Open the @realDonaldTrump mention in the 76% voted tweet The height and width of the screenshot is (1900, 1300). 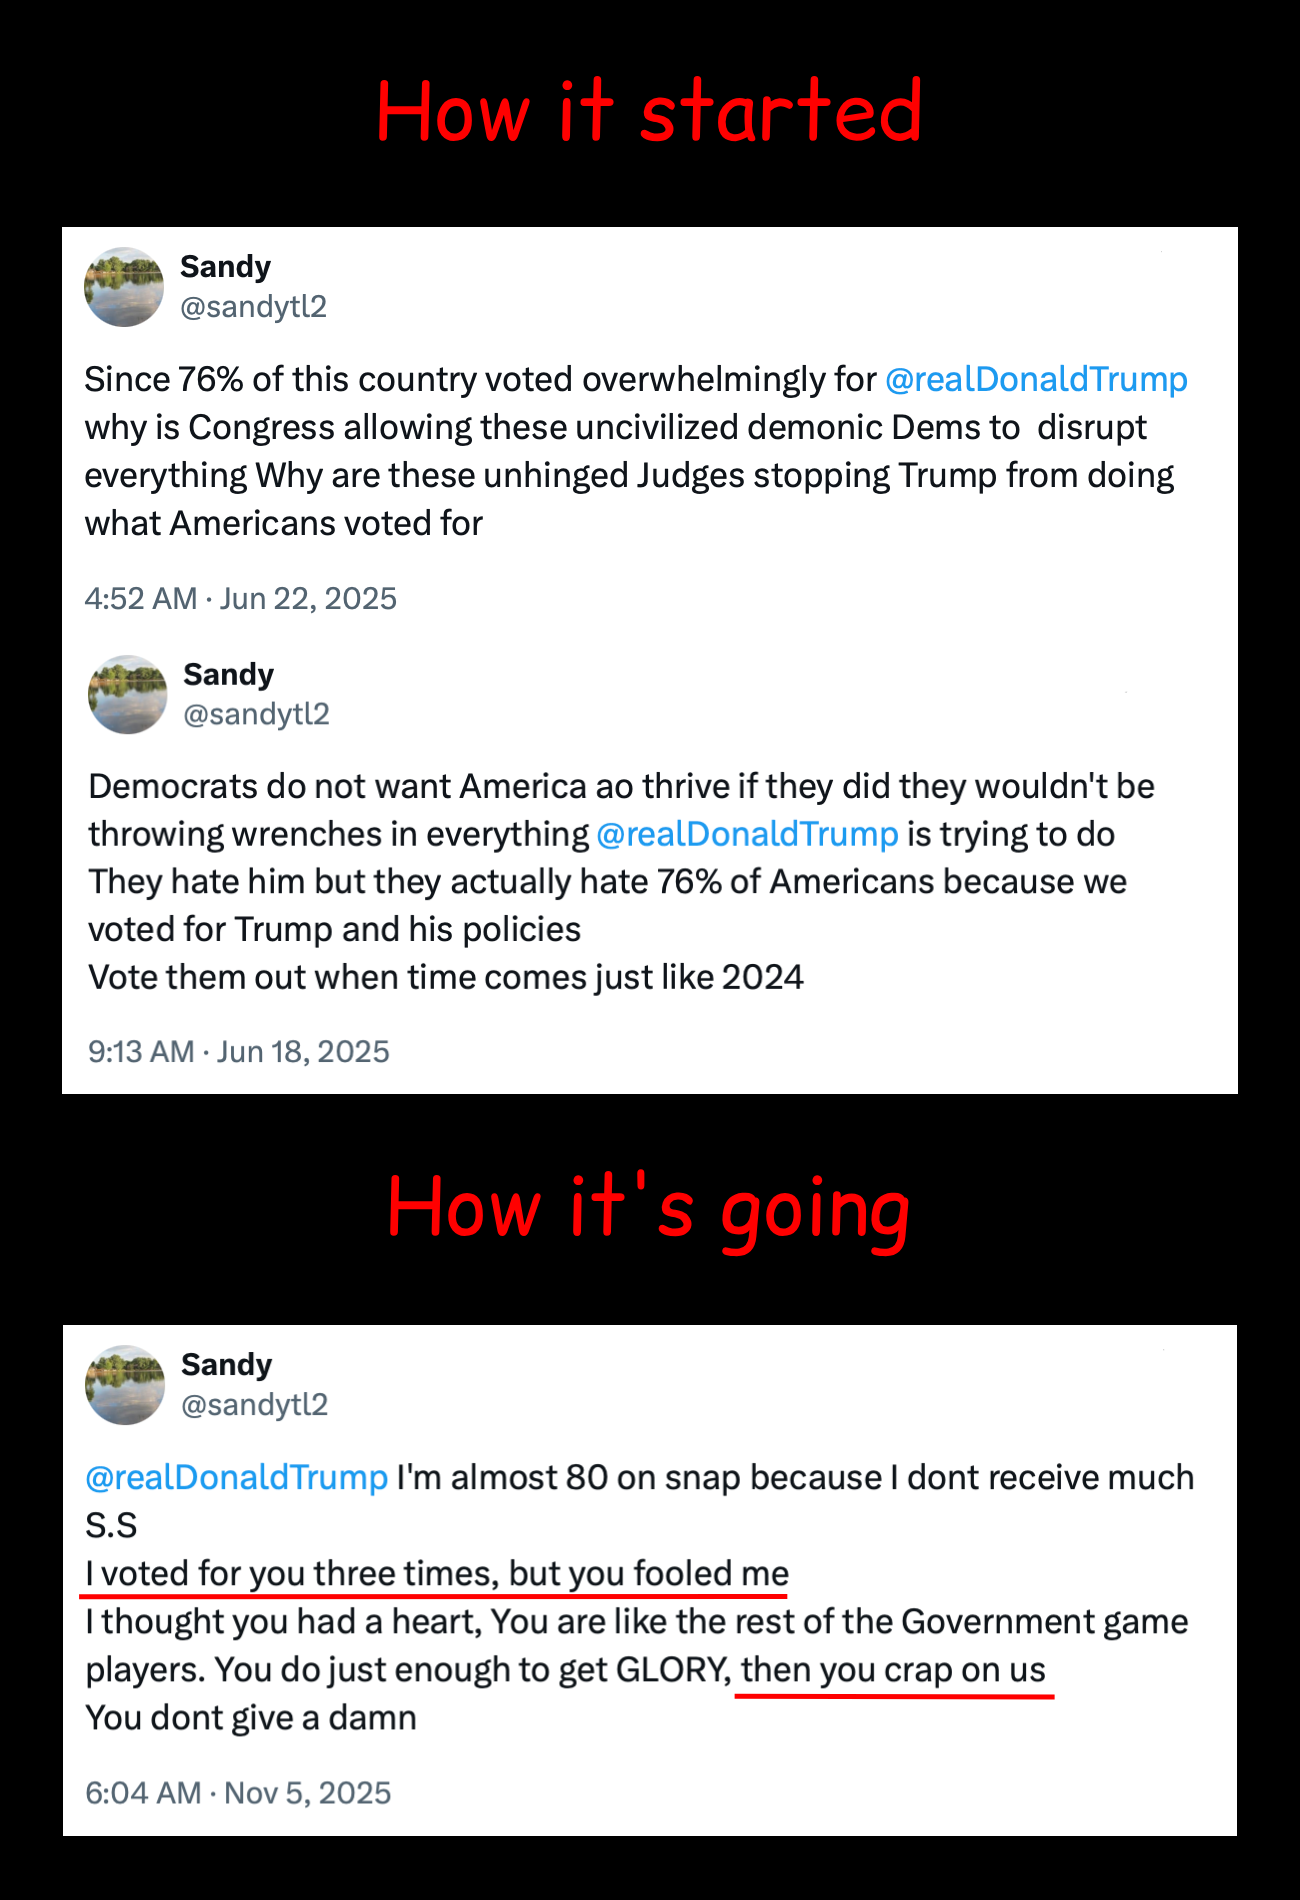tap(1036, 380)
